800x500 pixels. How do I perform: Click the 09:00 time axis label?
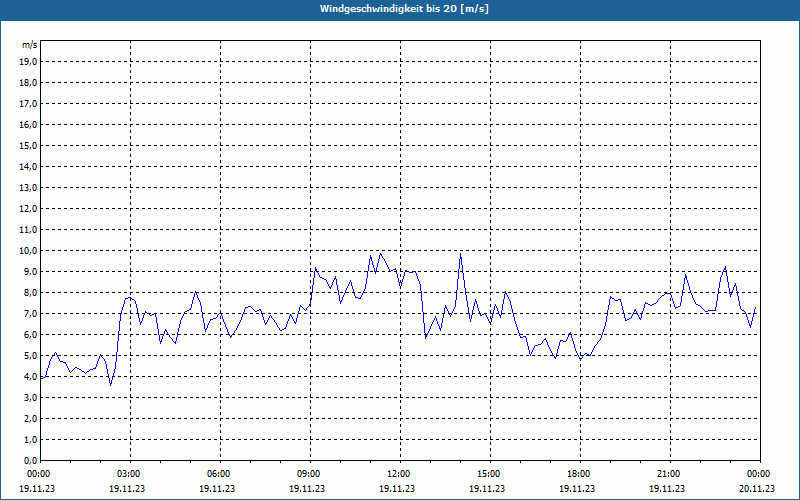(x=310, y=474)
